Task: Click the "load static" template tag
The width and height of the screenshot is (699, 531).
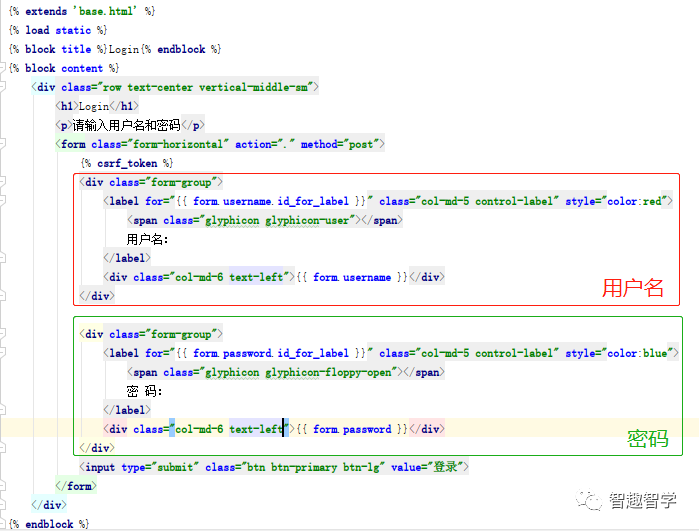Action: tap(58, 30)
